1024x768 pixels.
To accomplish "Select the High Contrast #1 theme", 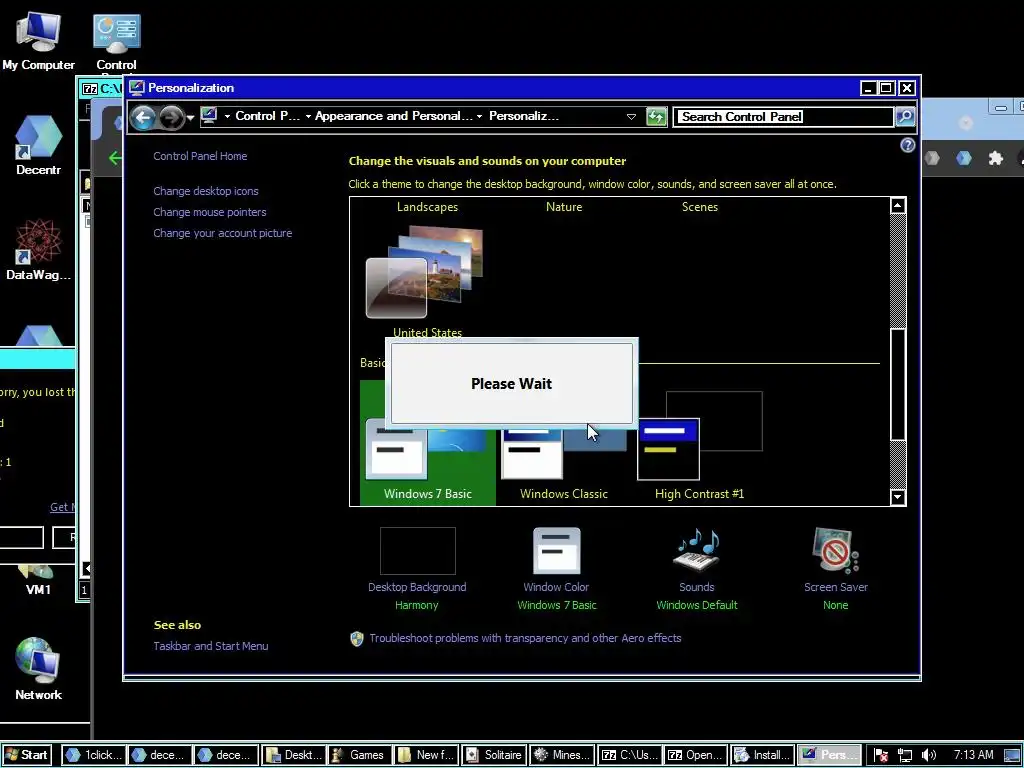I will pyautogui.click(x=699, y=446).
